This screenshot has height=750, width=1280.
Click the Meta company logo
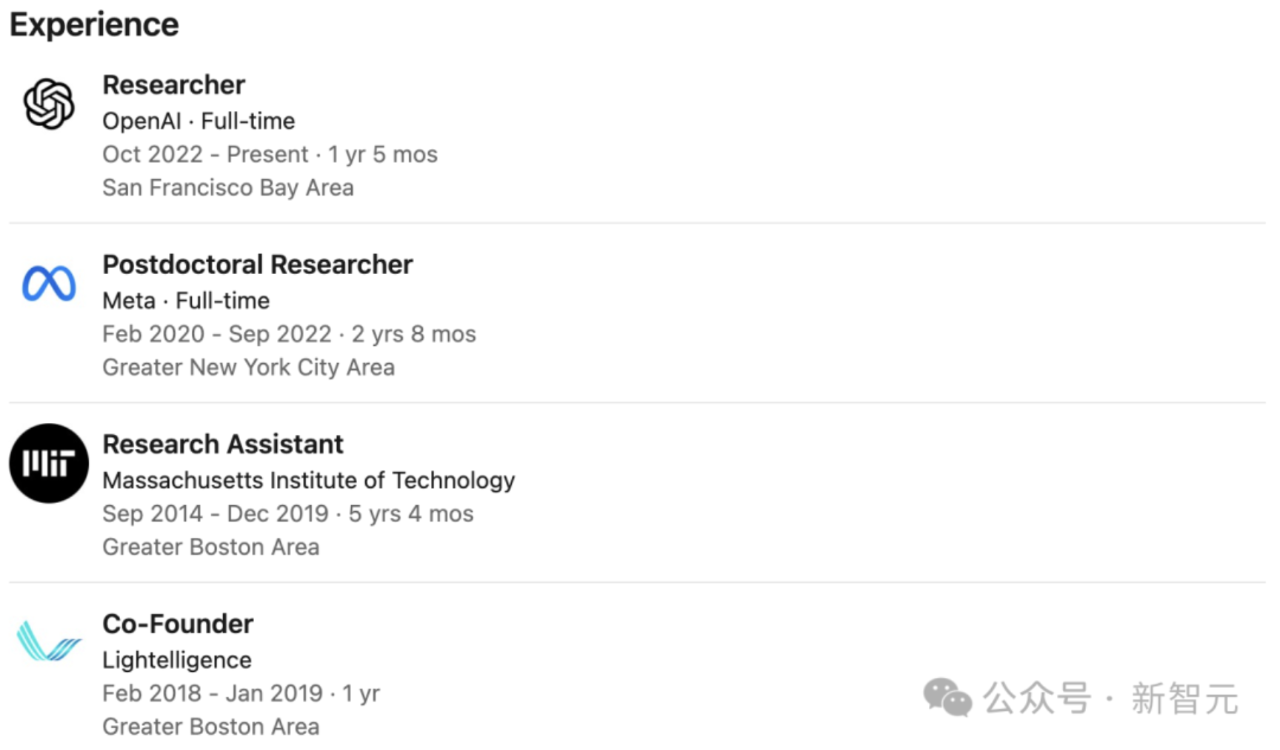coord(49,284)
